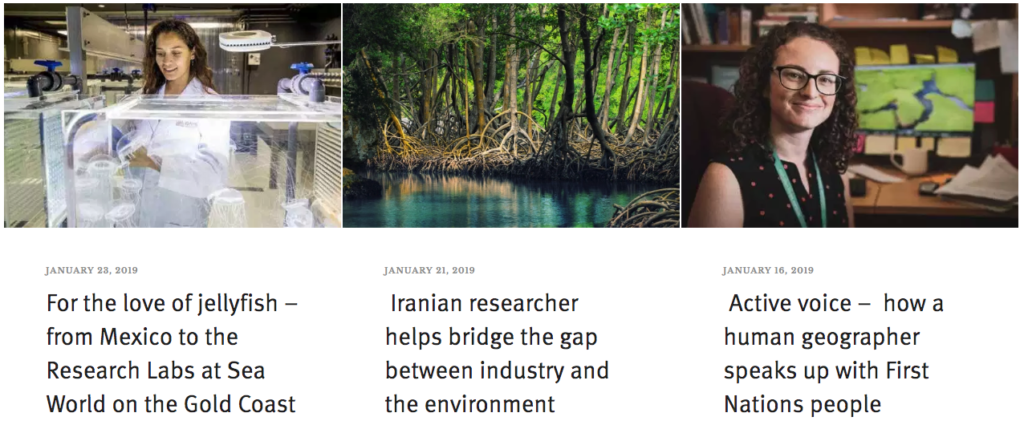Click the white coffee mug on the desk

click(908, 161)
